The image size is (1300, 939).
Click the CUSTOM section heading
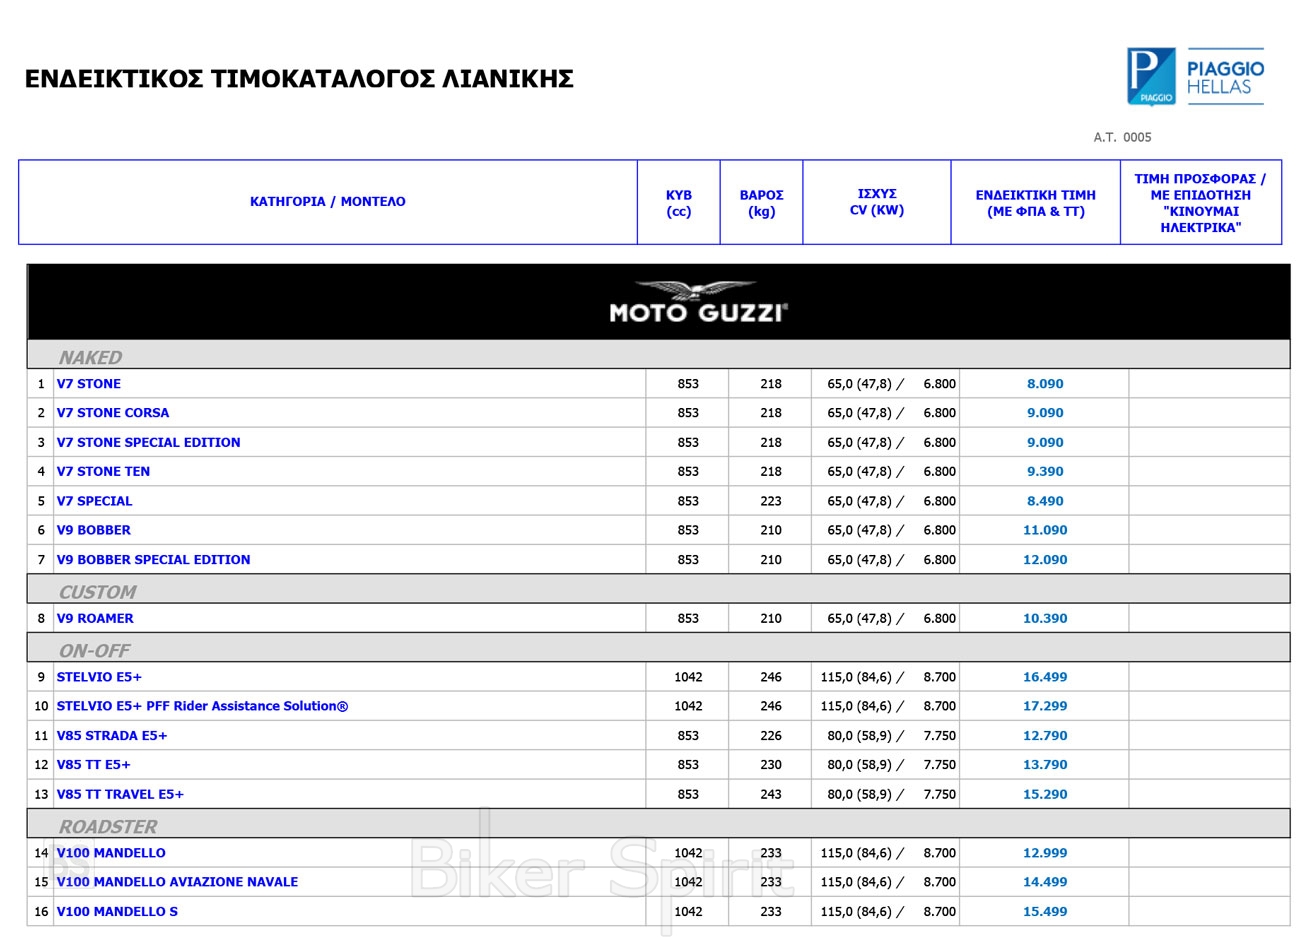[x=97, y=592]
